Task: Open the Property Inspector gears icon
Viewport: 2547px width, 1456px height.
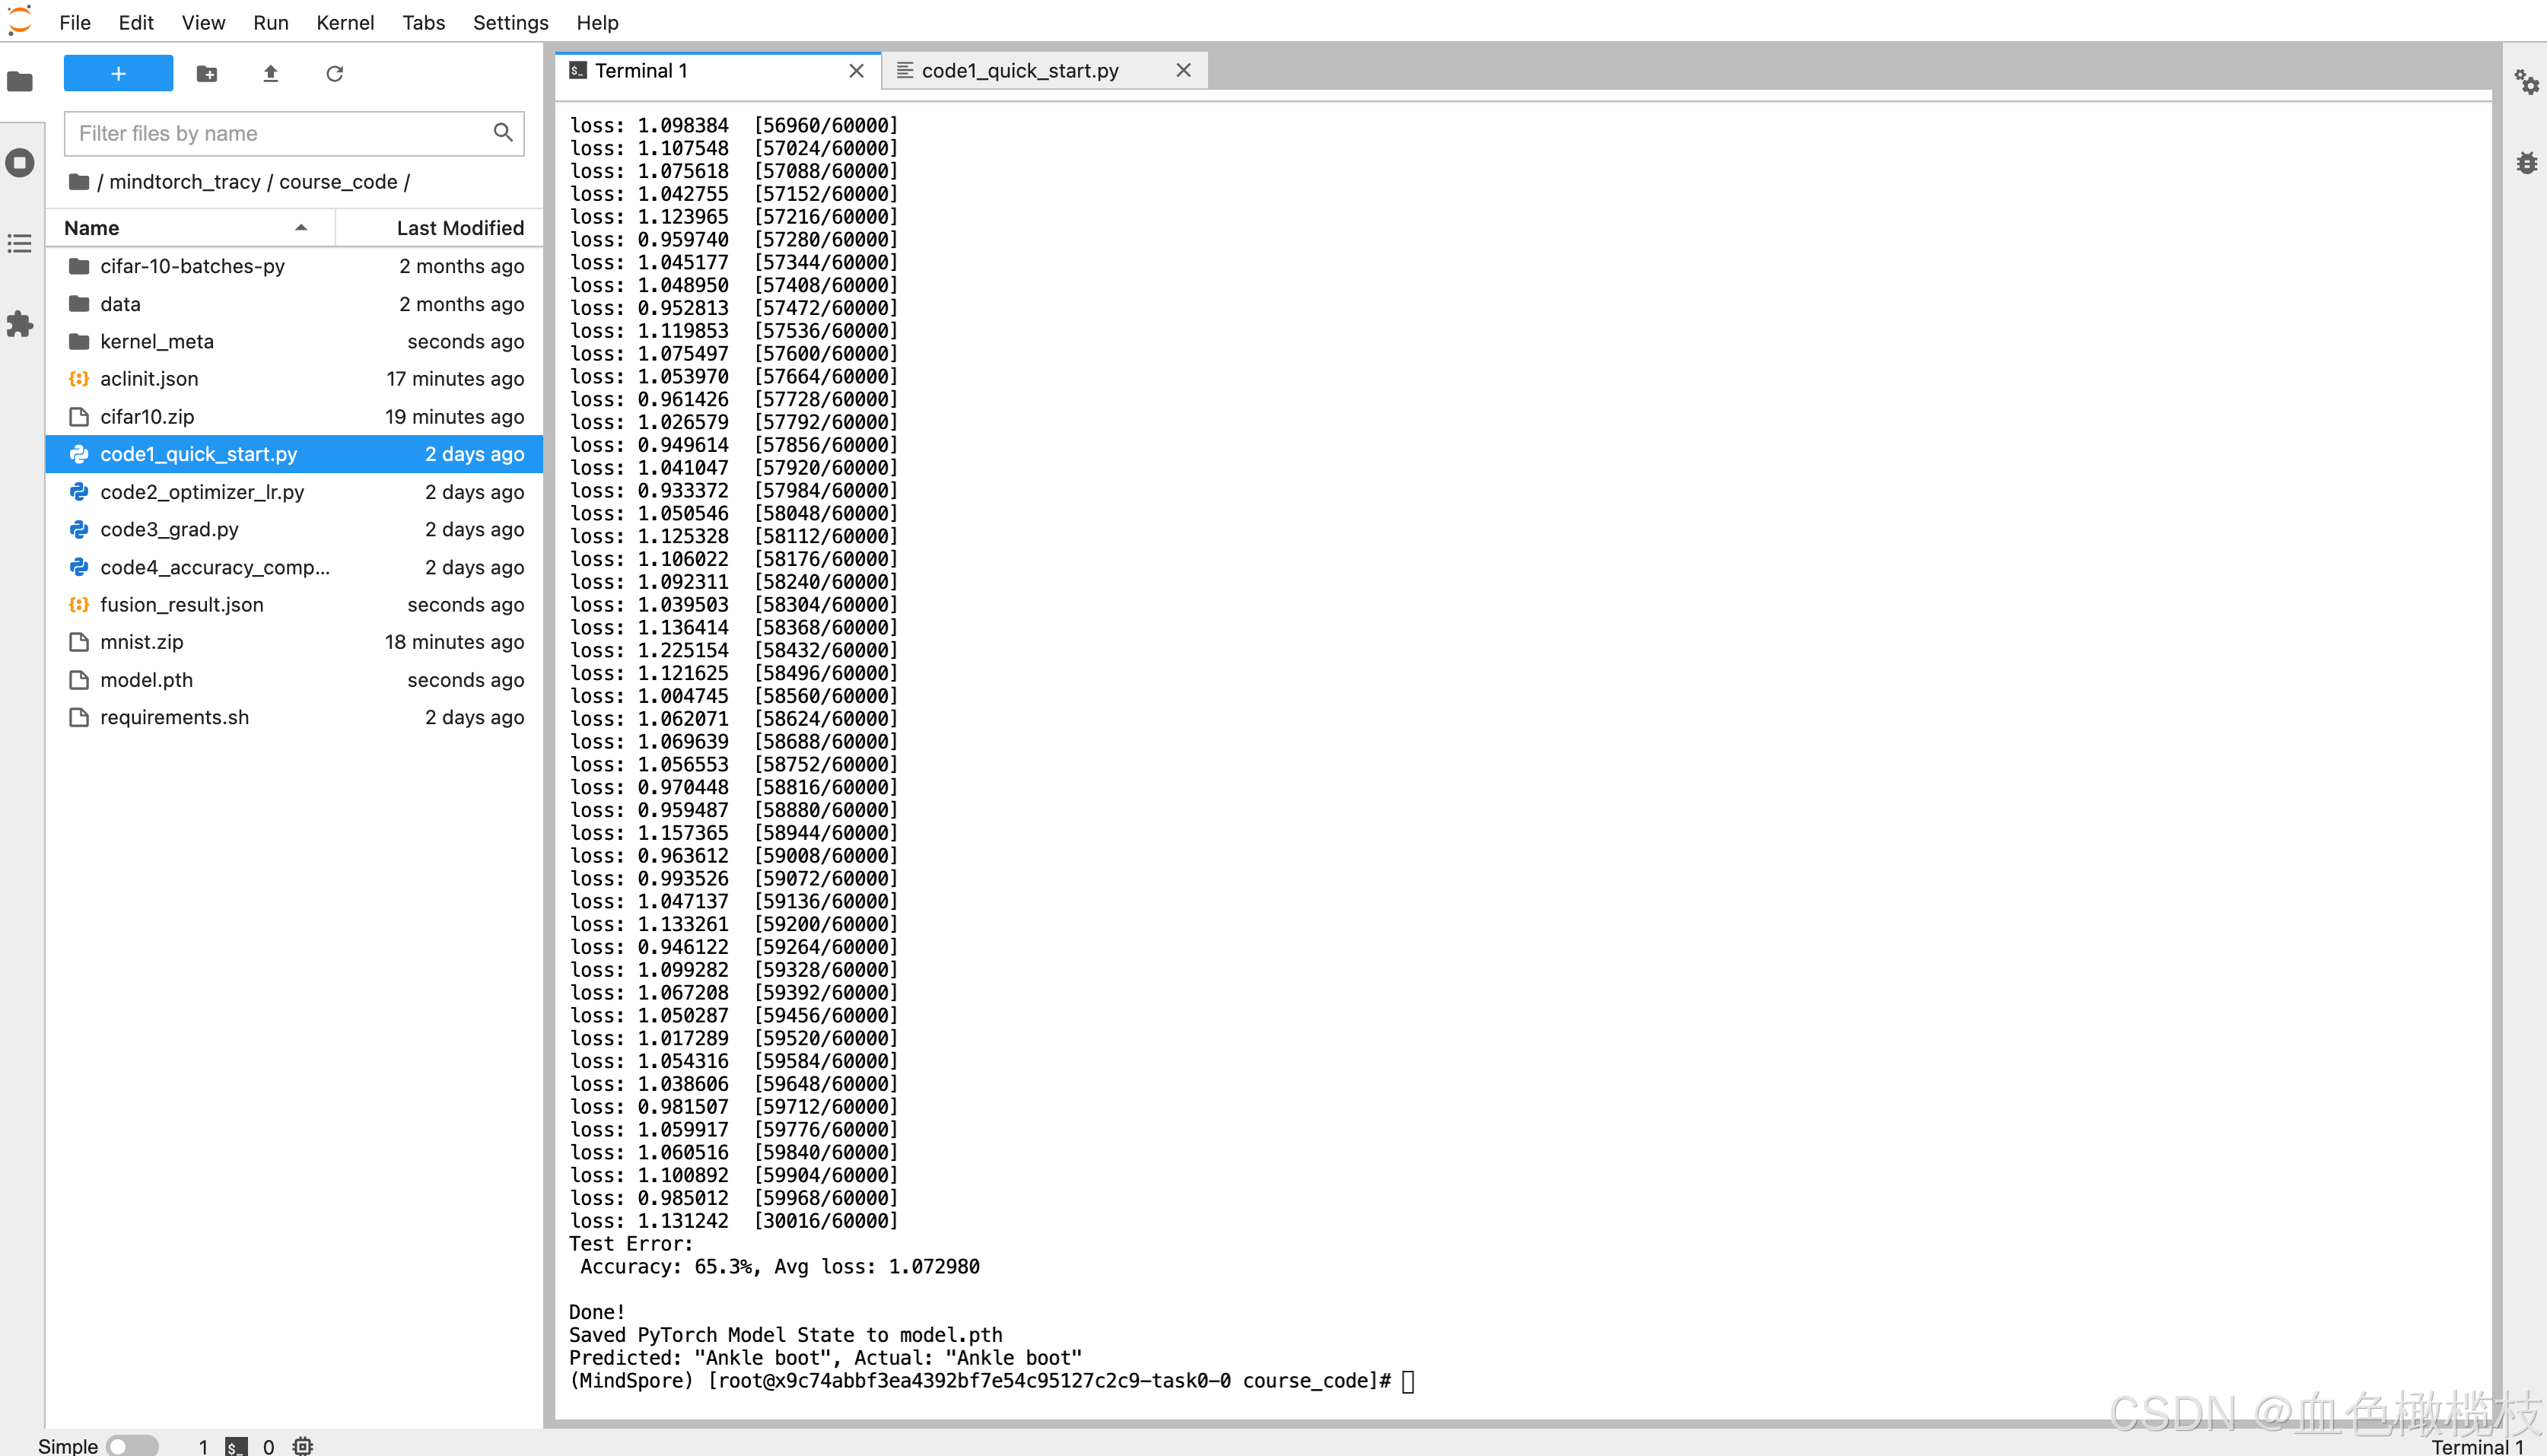Action: 2526,82
